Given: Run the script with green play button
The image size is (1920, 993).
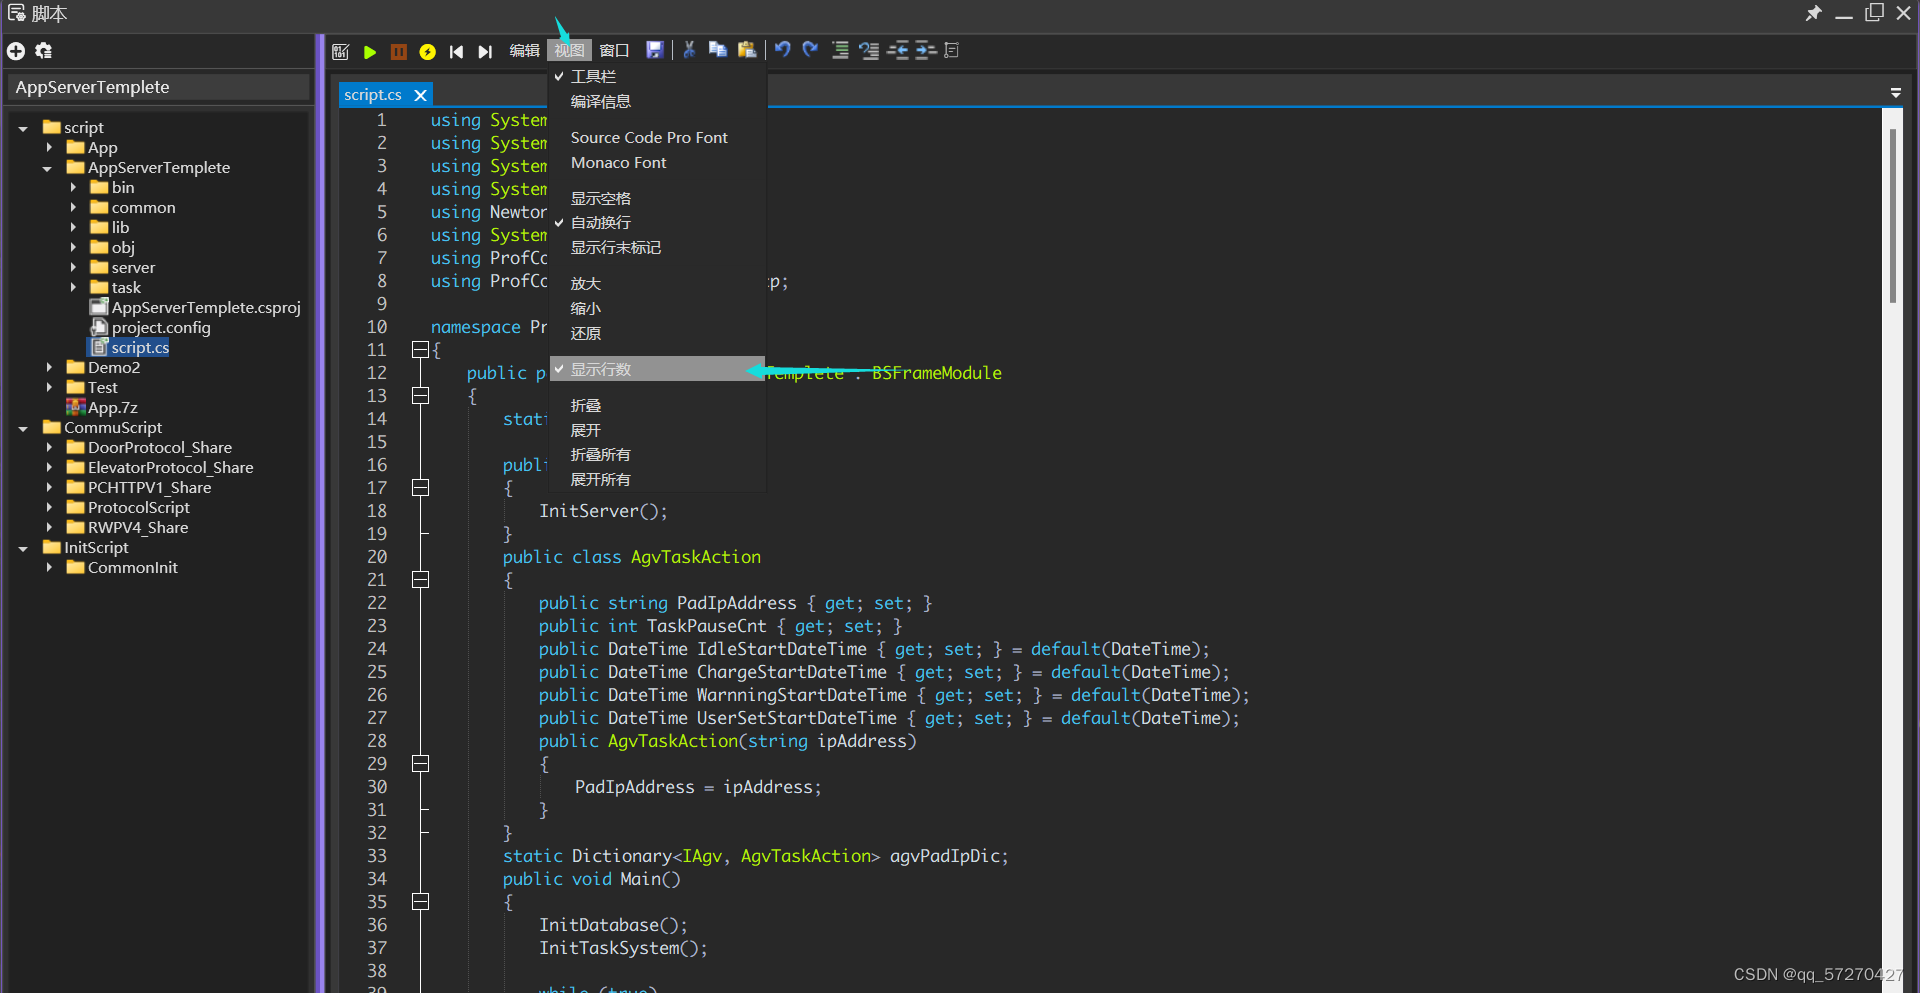Looking at the screenshot, I should (x=370, y=51).
